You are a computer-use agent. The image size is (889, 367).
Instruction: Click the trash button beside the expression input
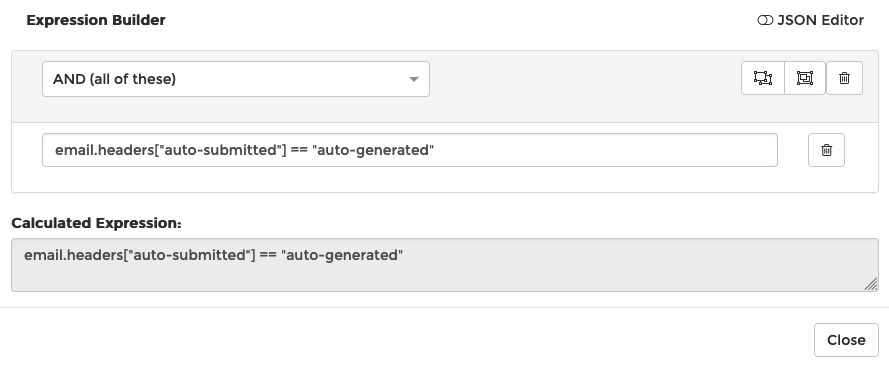(x=826, y=150)
